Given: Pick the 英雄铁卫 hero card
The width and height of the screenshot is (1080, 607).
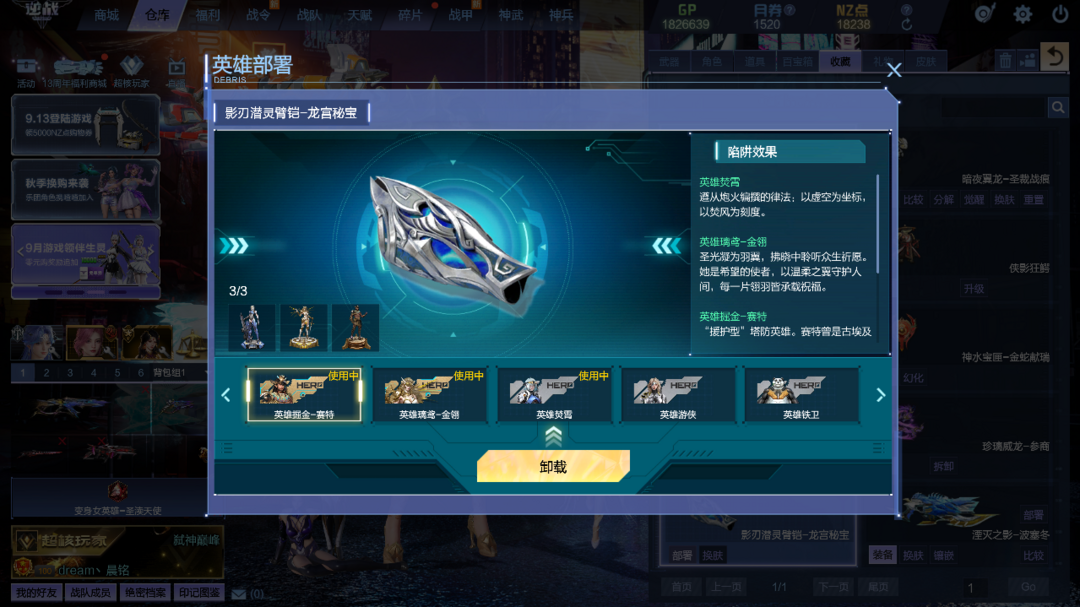Looking at the screenshot, I should (x=801, y=394).
